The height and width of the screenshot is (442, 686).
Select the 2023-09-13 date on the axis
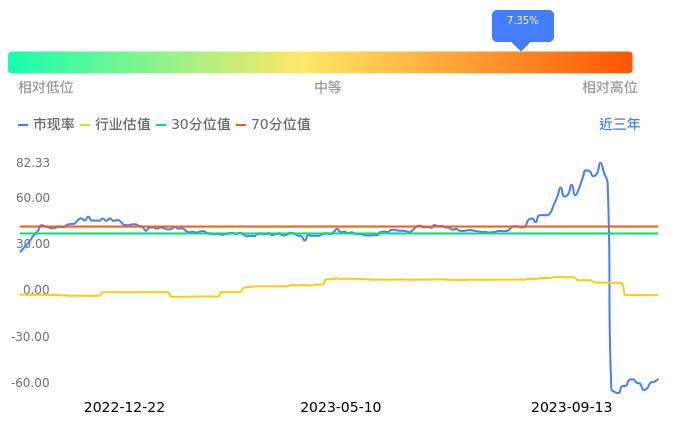click(x=571, y=407)
